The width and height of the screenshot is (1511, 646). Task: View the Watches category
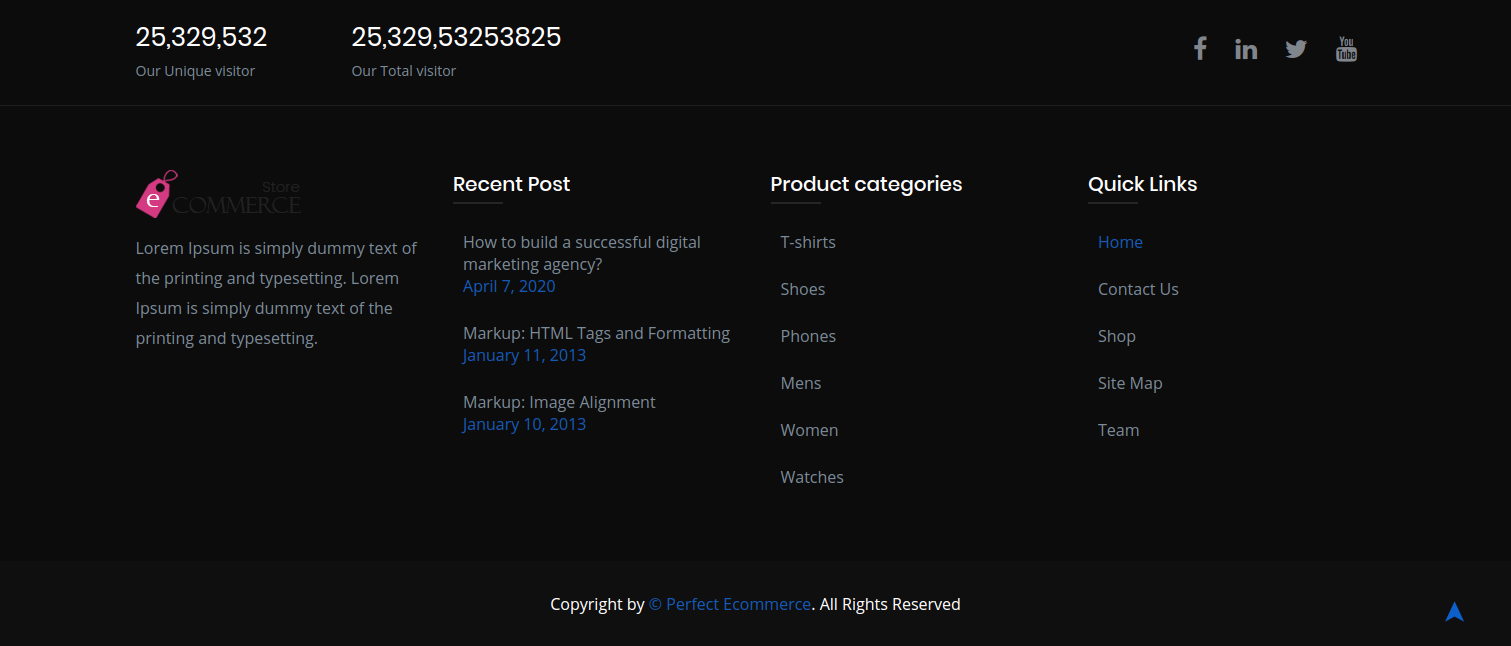811,477
